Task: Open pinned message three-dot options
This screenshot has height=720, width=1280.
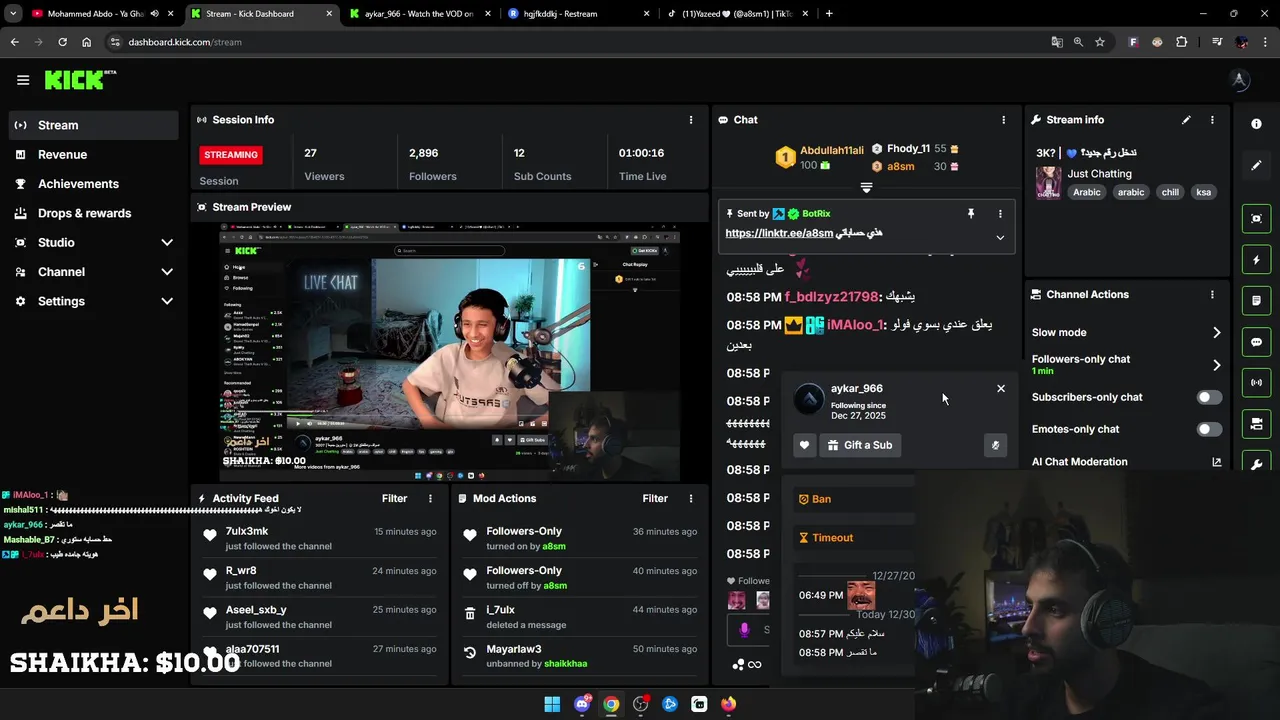Action: pos(999,214)
